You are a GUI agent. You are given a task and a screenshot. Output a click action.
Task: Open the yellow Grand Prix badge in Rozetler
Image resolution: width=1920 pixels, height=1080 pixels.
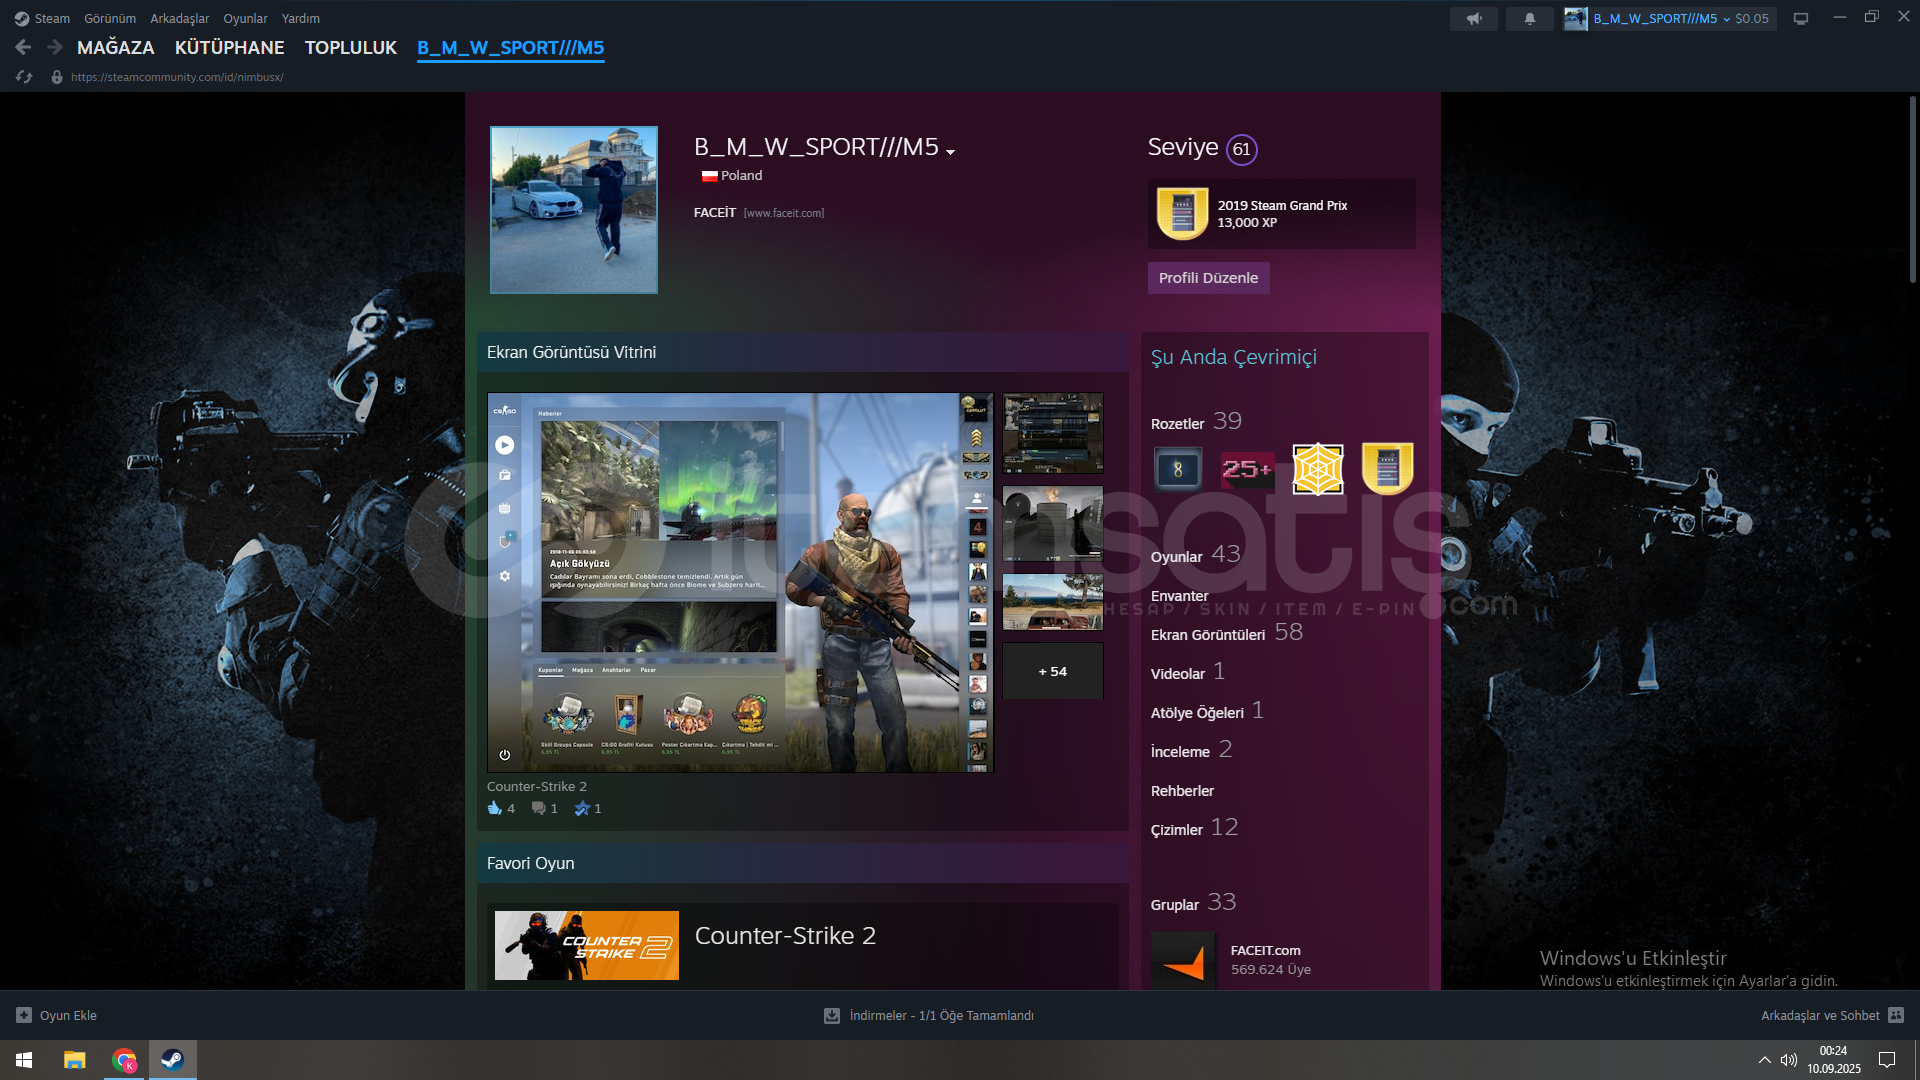1387,469
